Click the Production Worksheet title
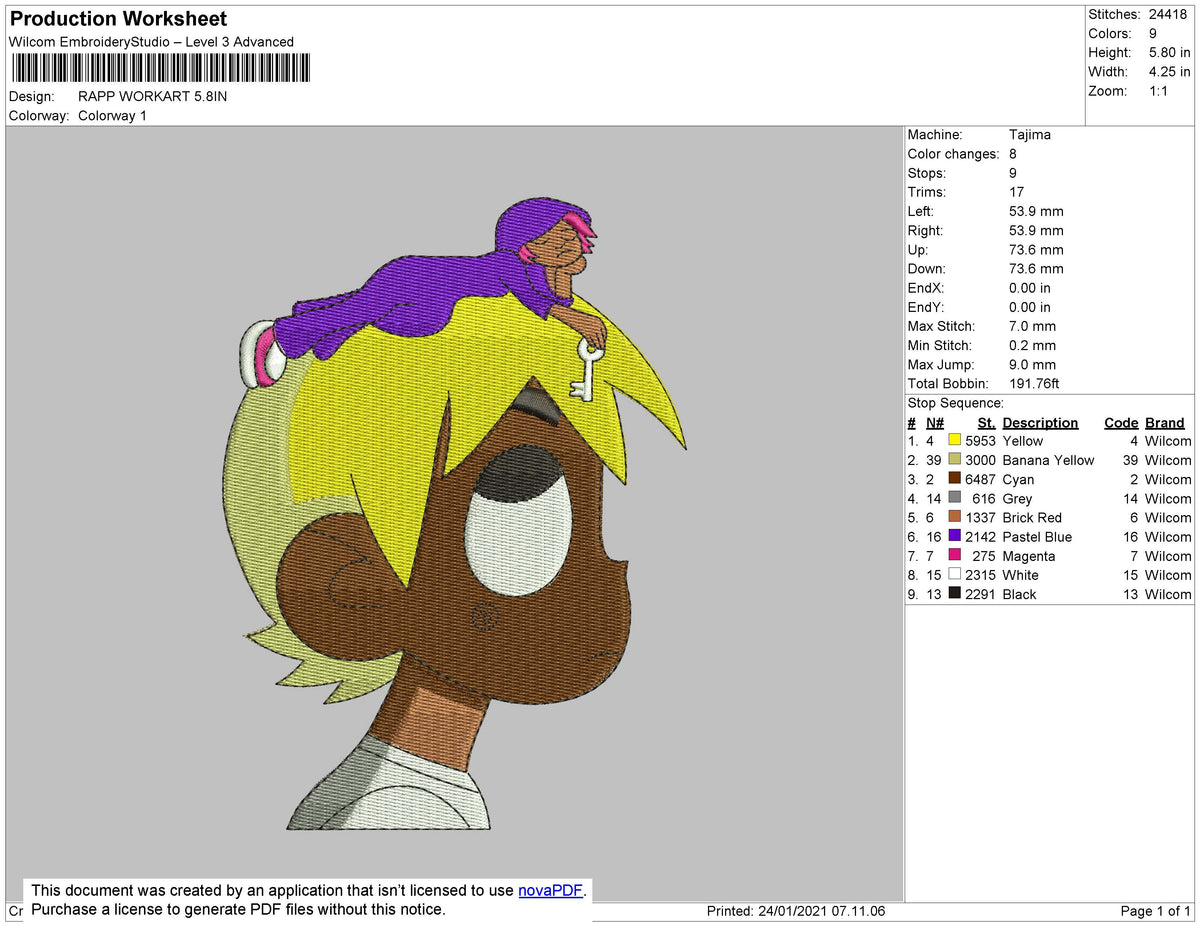Viewport: 1200px width, 927px height. [118, 19]
